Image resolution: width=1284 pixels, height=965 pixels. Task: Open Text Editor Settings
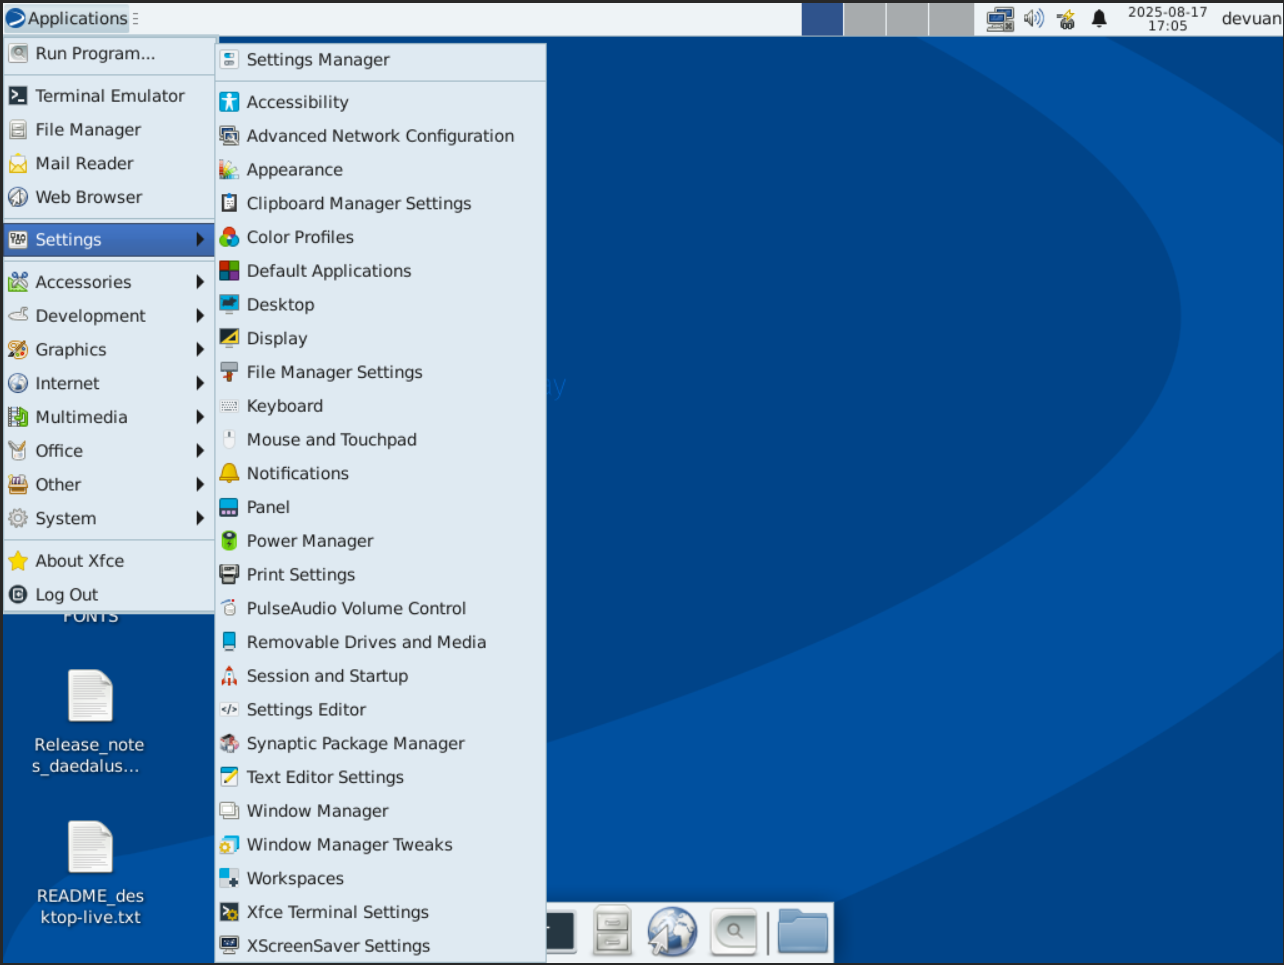[381, 778]
